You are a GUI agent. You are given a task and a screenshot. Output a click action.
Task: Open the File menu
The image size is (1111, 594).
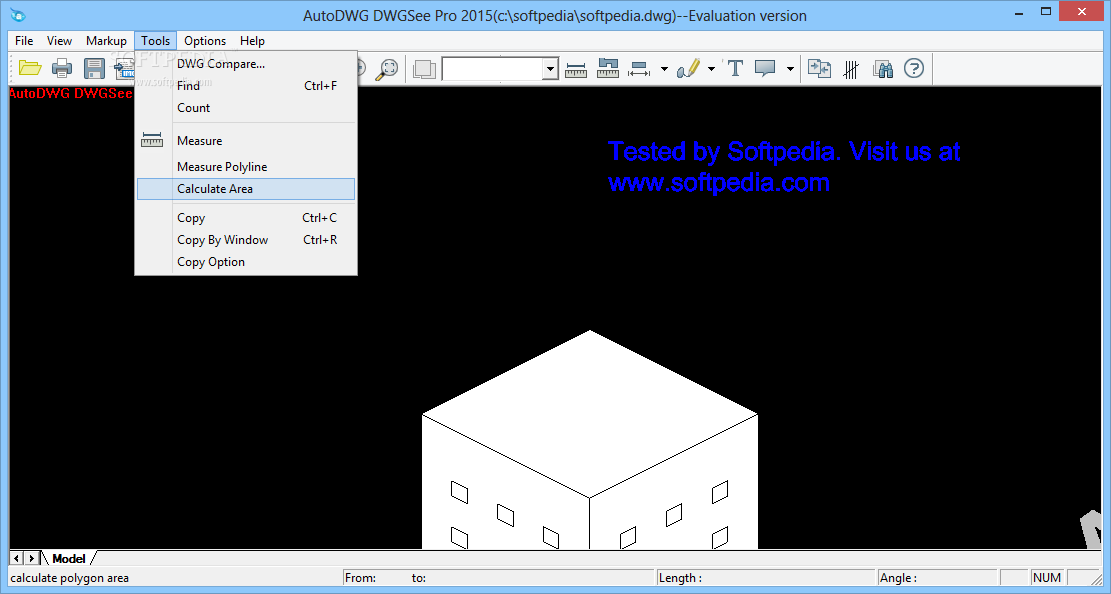(24, 40)
